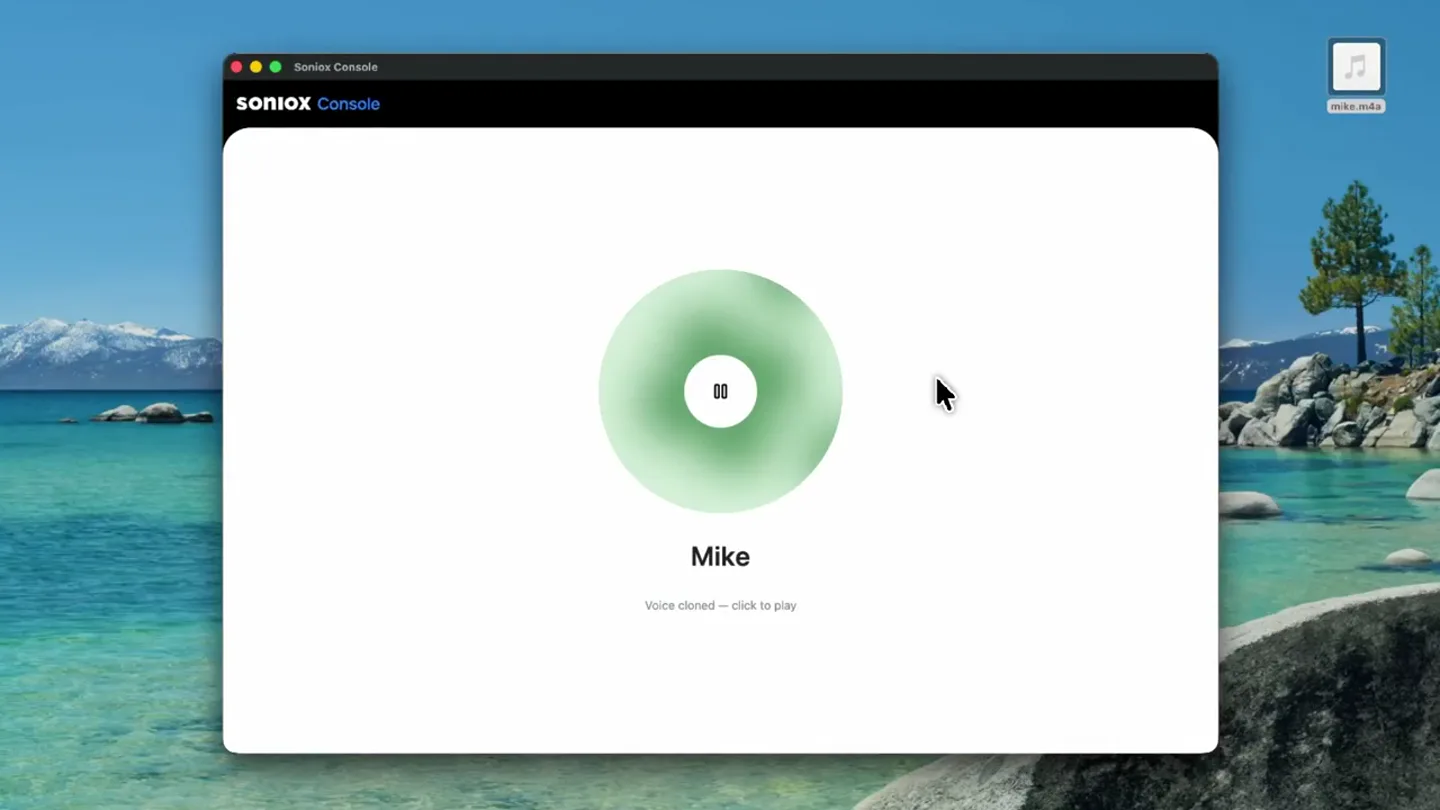Viewport: 1440px width, 810px height.
Task: Select the Mike voice name heading
Action: [x=720, y=557]
